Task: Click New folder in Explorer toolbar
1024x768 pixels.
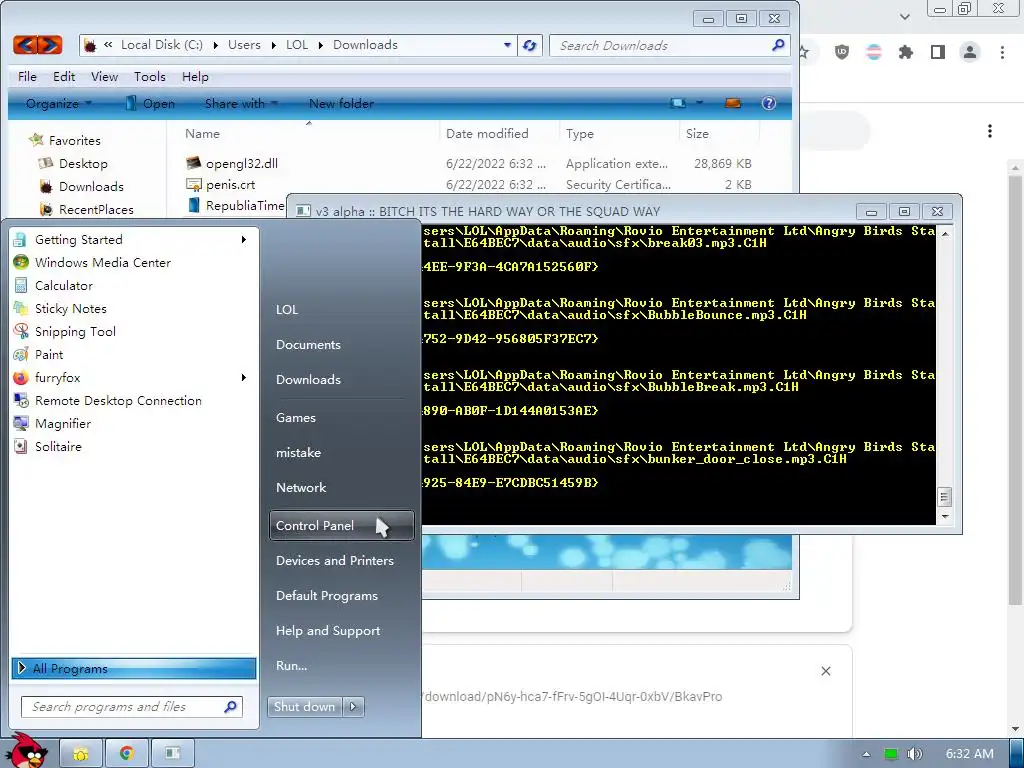Action: pos(341,103)
